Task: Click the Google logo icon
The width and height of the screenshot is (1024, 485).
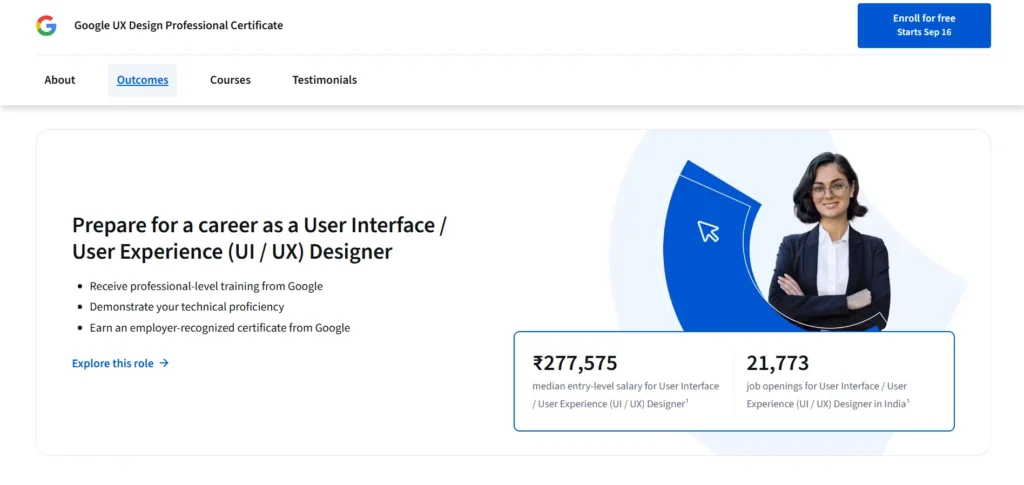Action: [46, 26]
